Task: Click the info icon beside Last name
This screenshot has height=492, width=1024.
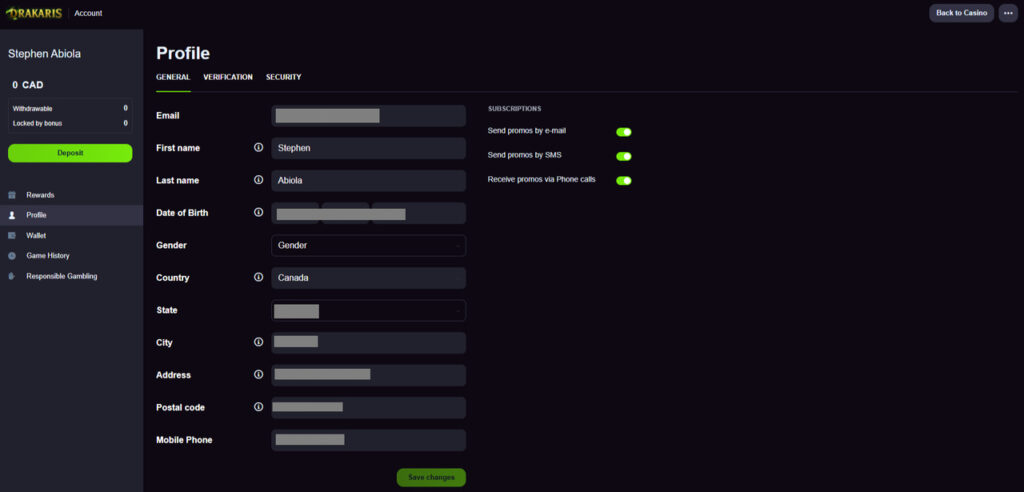Action: point(259,180)
